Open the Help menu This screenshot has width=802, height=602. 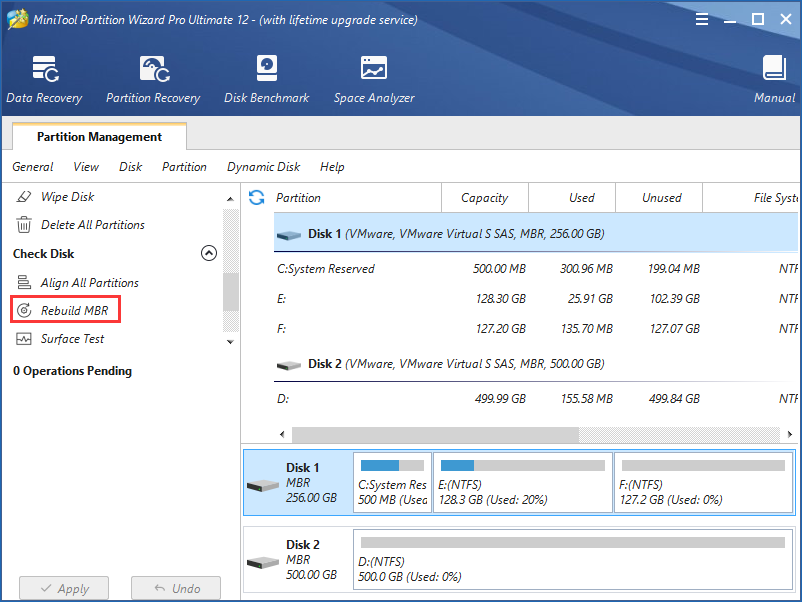coord(332,167)
